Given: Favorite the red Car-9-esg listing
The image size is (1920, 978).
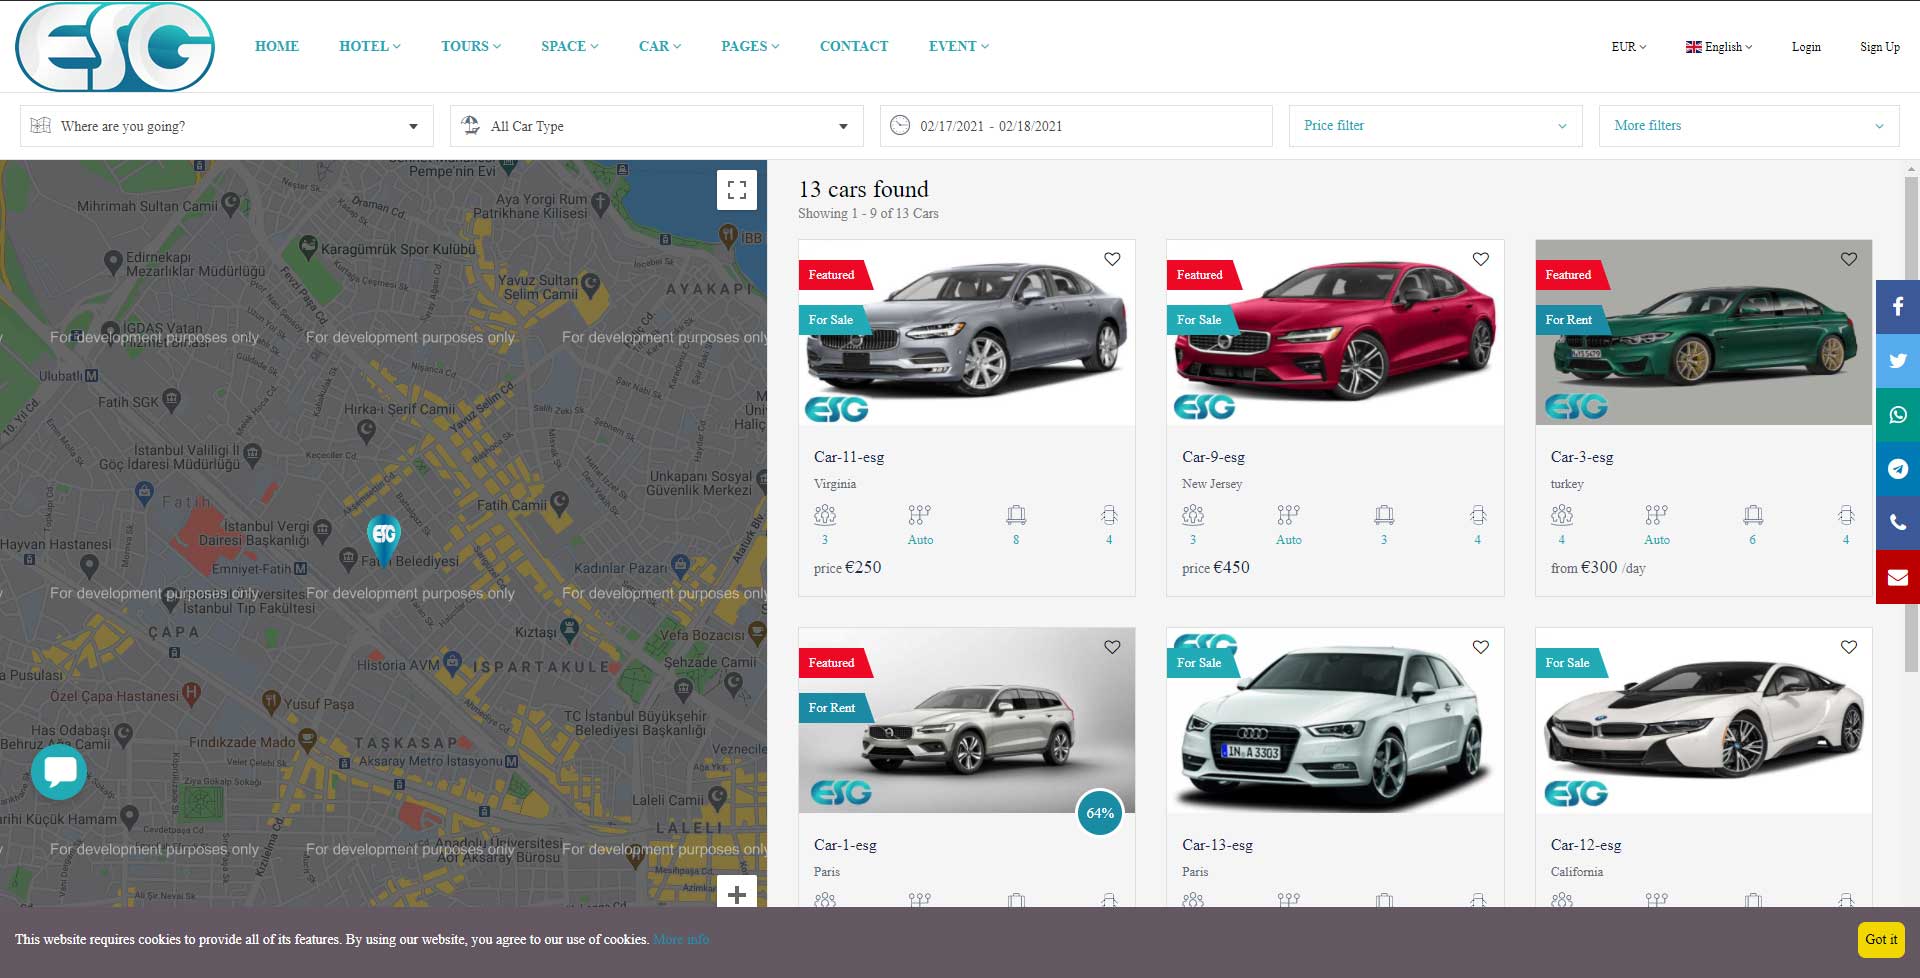Looking at the screenshot, I should coord(1480,259).
